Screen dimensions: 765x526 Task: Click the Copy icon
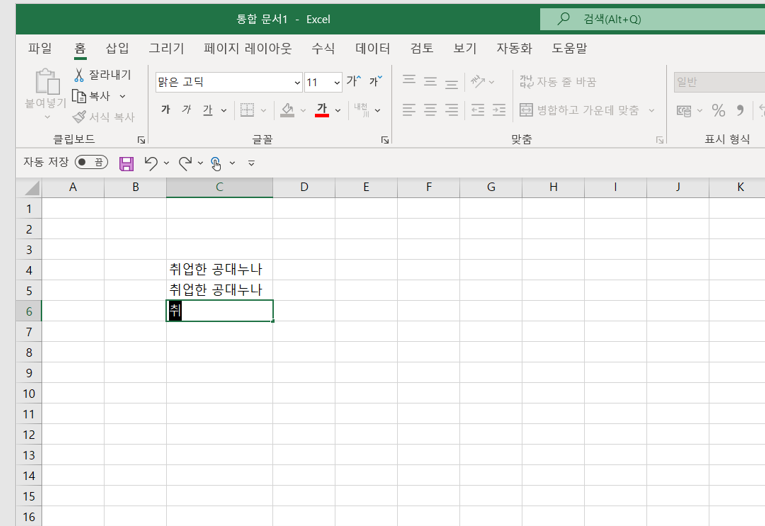(x=79, y=96)
